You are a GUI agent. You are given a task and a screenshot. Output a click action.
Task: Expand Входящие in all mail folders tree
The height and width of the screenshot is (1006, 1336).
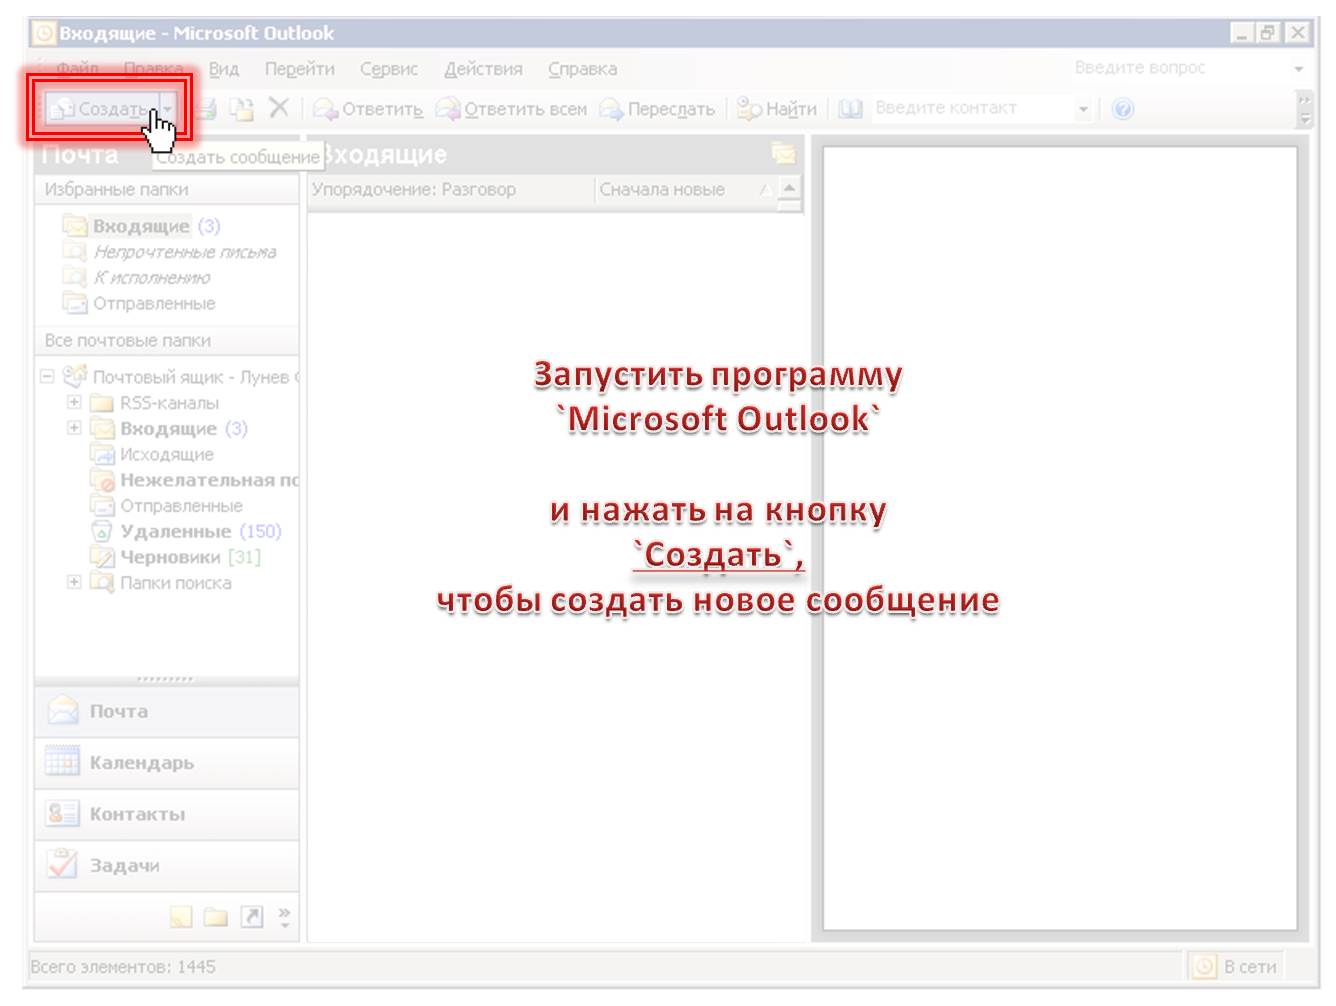click(74, 428)
